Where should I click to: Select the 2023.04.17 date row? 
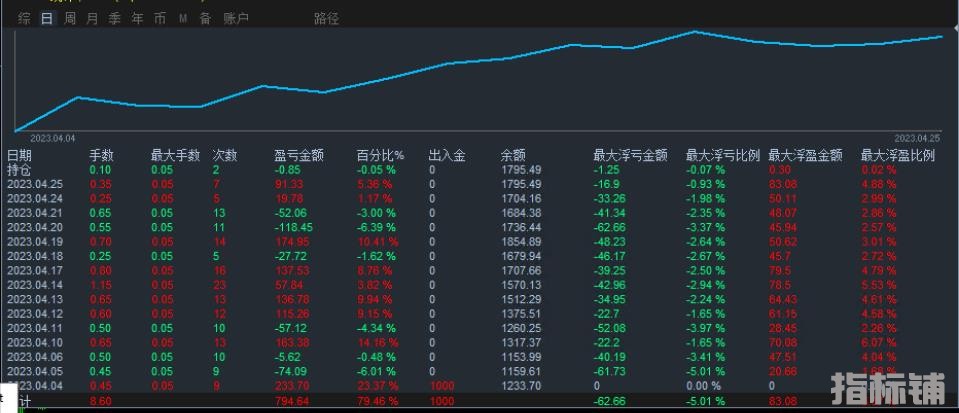click(x=480, y=270)
